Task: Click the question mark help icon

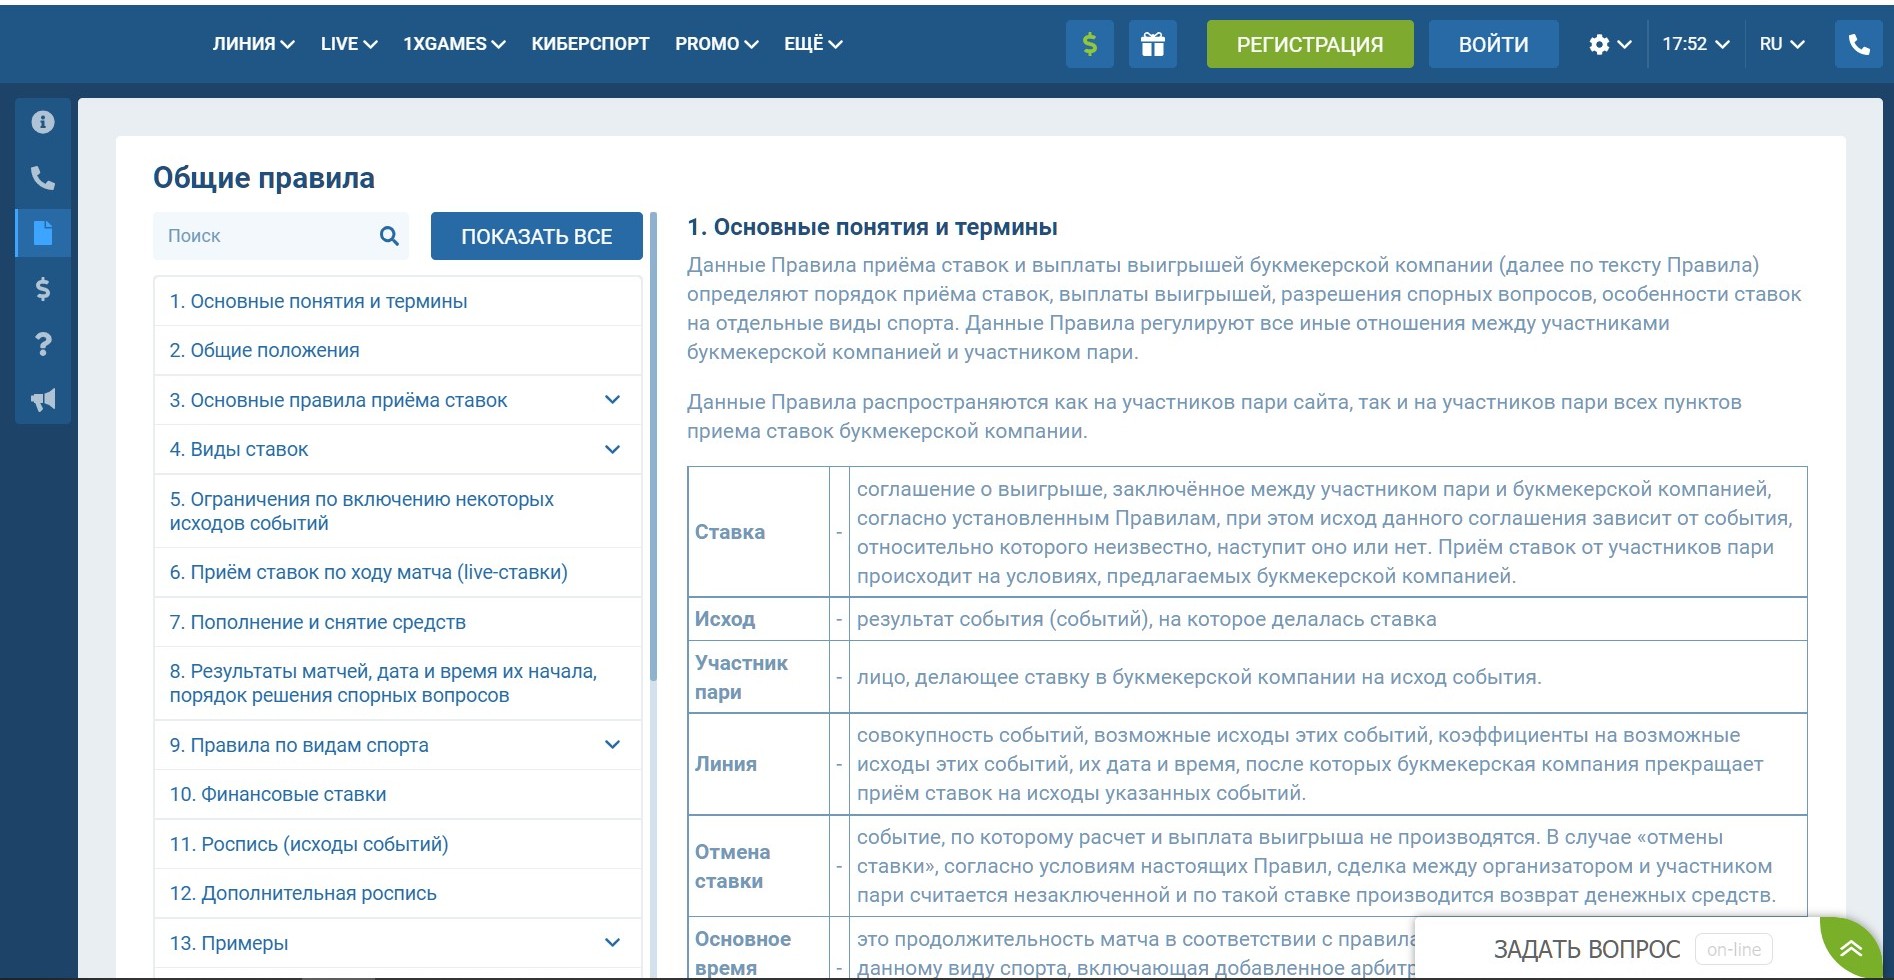Action: (x=42, y=345)
